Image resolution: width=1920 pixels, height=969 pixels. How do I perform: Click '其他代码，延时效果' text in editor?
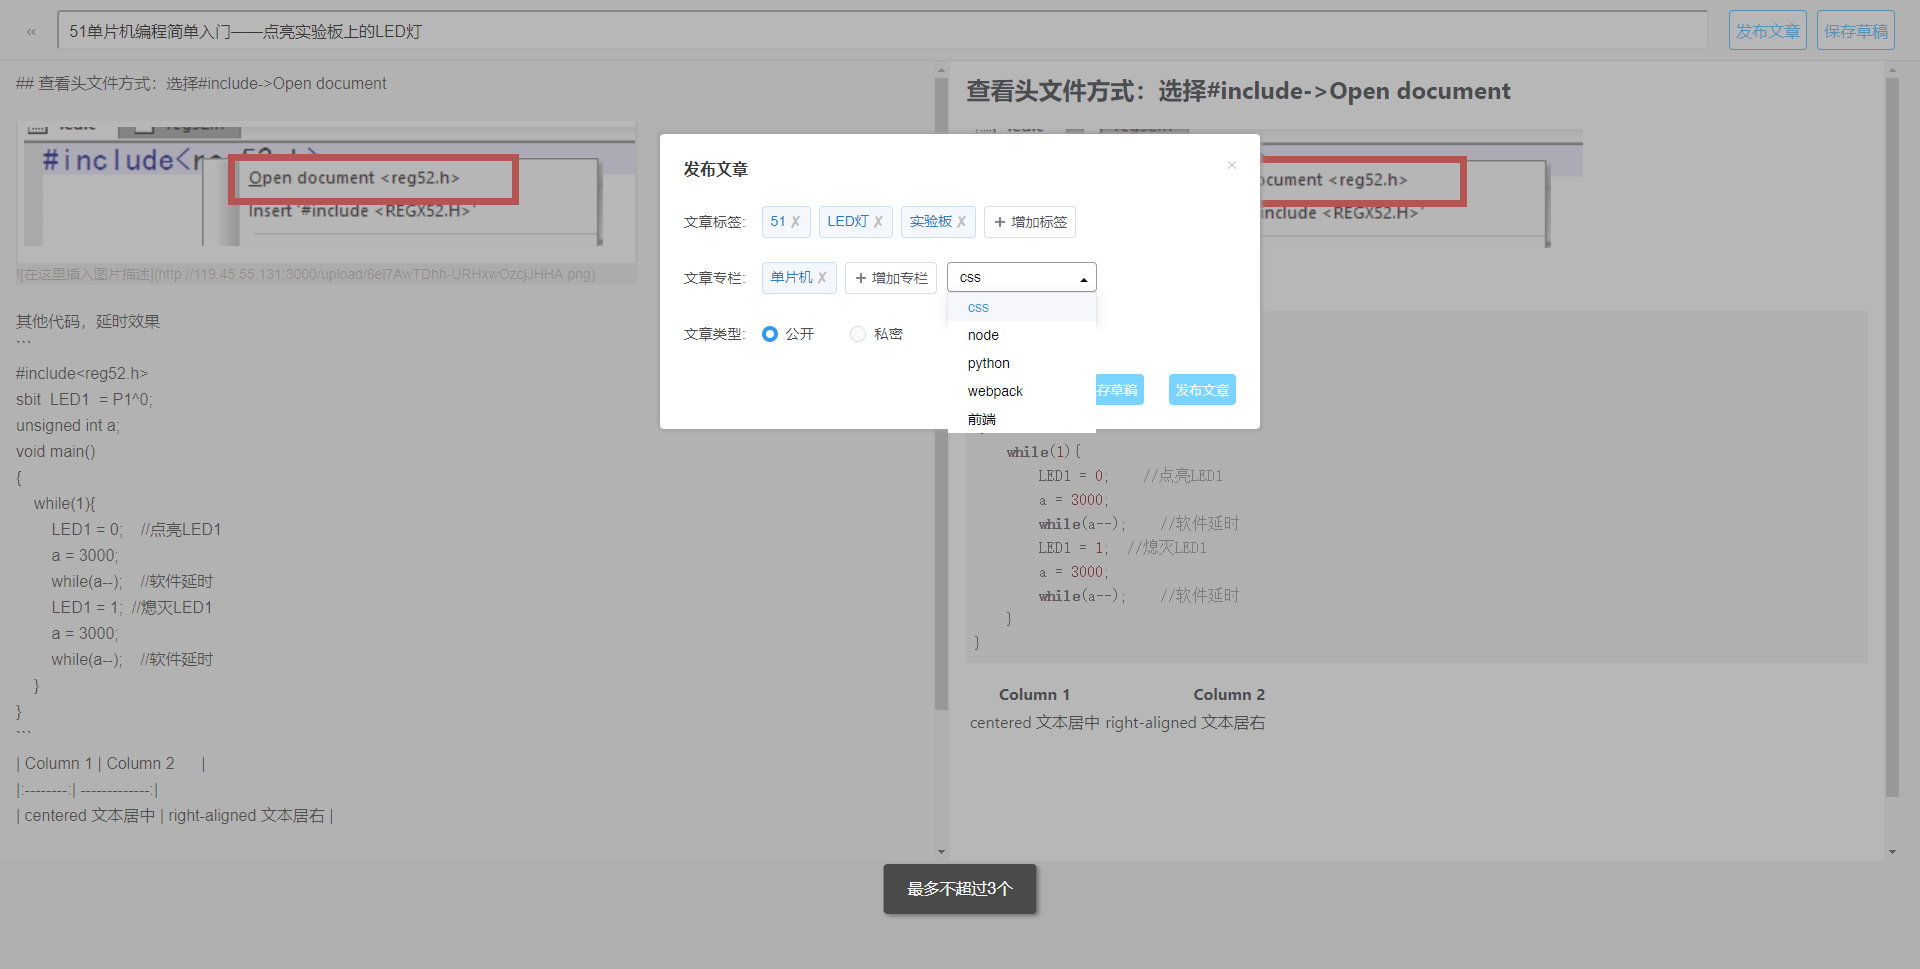(88, 321)
